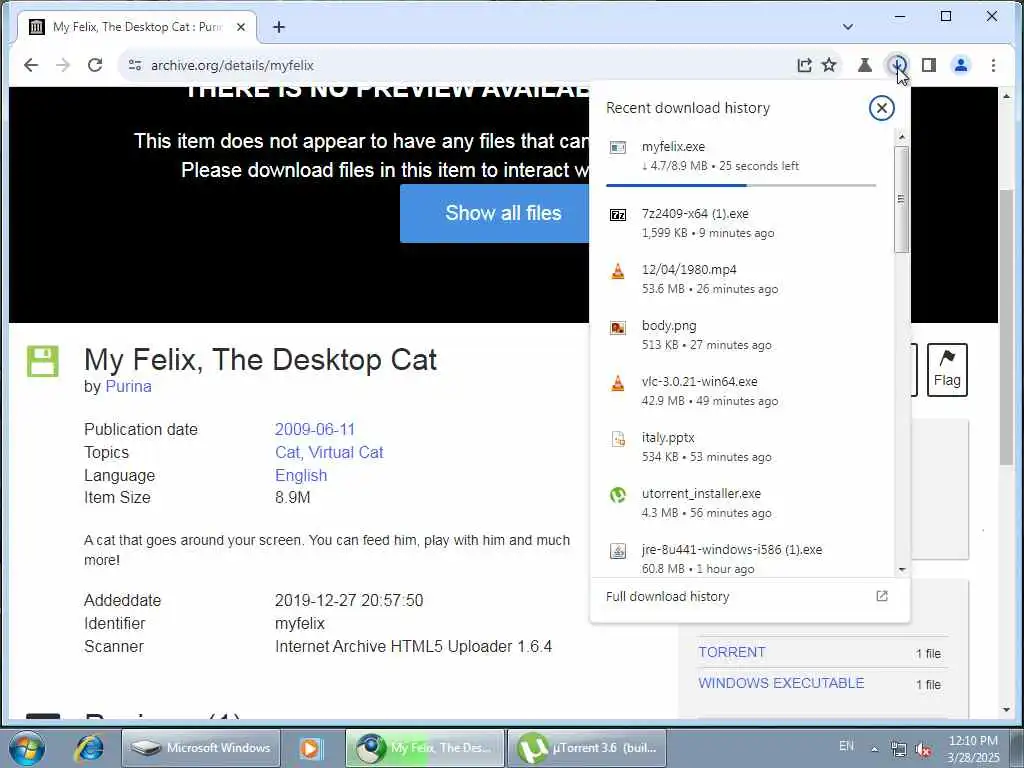Click the 12/04/1980.mp4 file name
The width and height of the screenshot is (1024, 768).
[689, 269]
